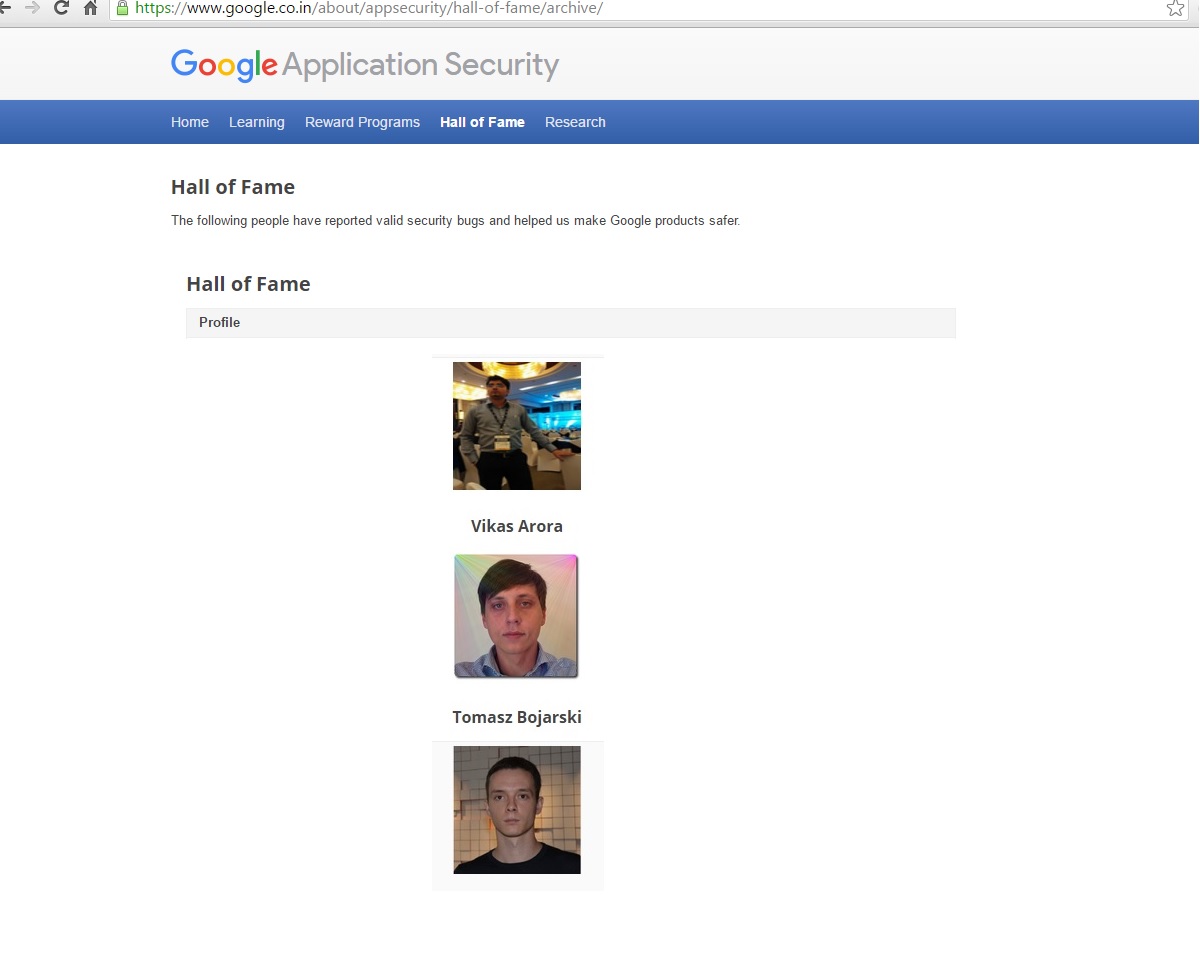The image size is (1200, 970).
Task: Open the Research navigation item
Action: click(575, 122)
